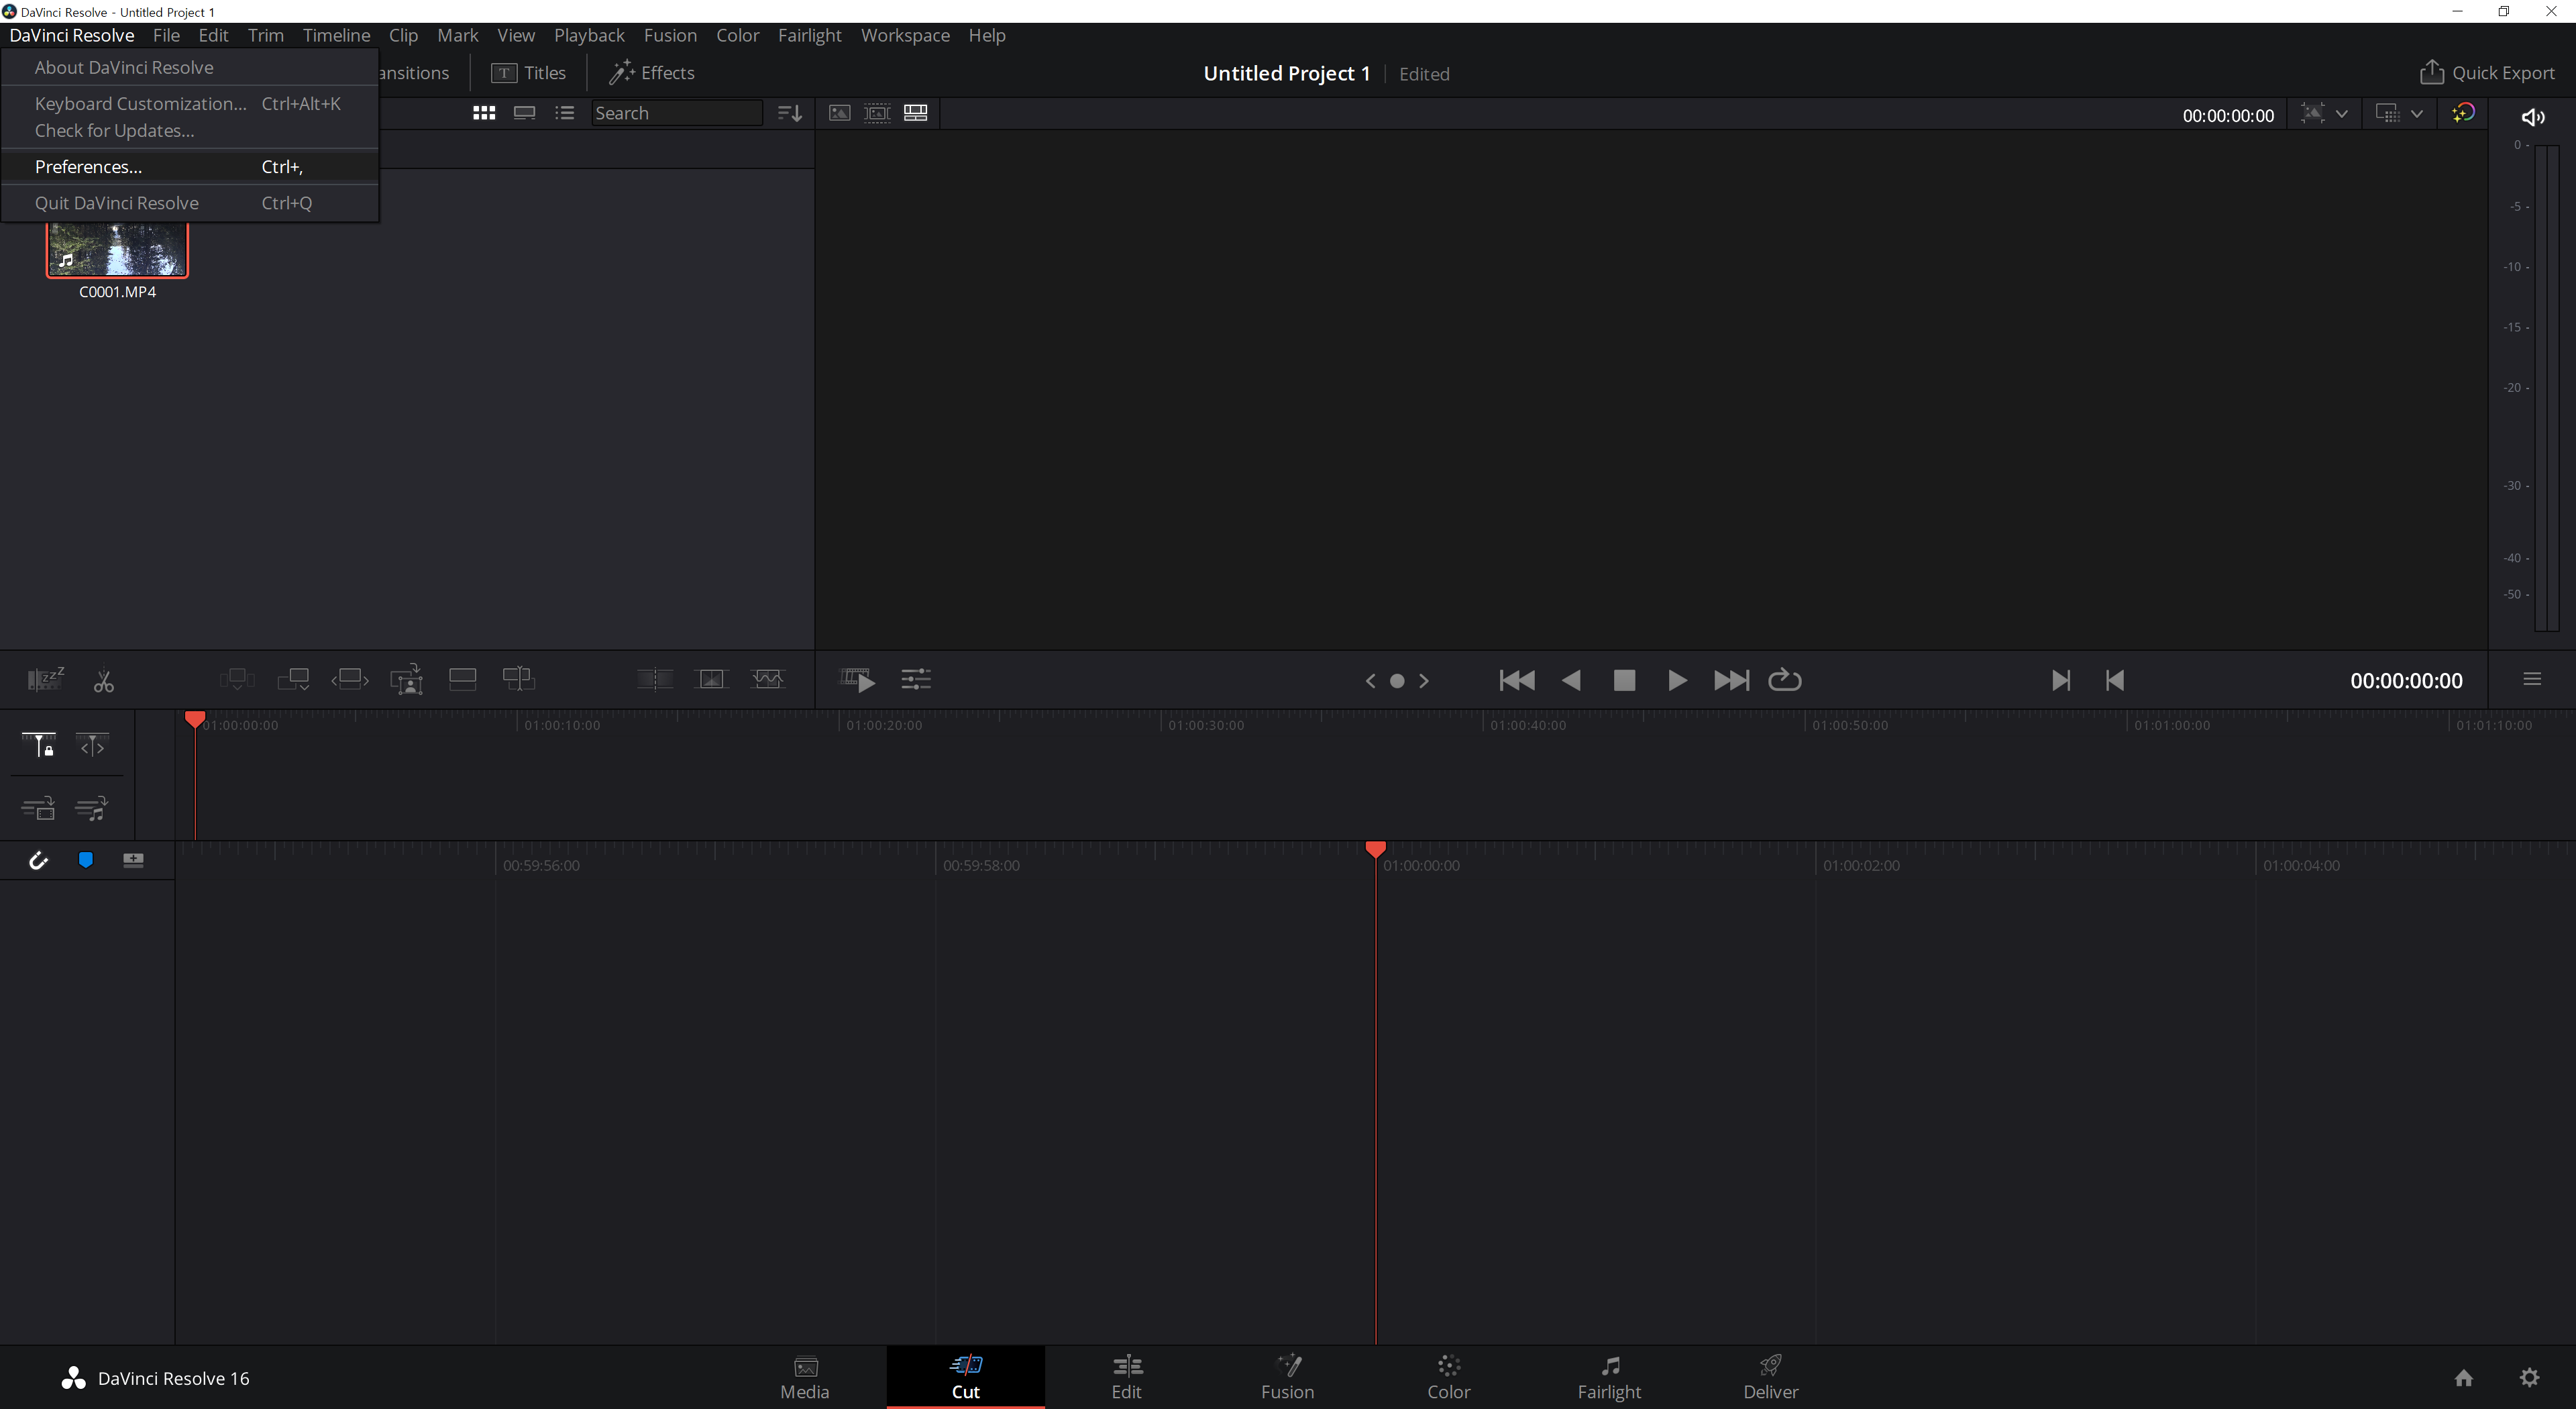Switch media pool to thumbnail view
2576x1409 pixels.
pos(484,113)
